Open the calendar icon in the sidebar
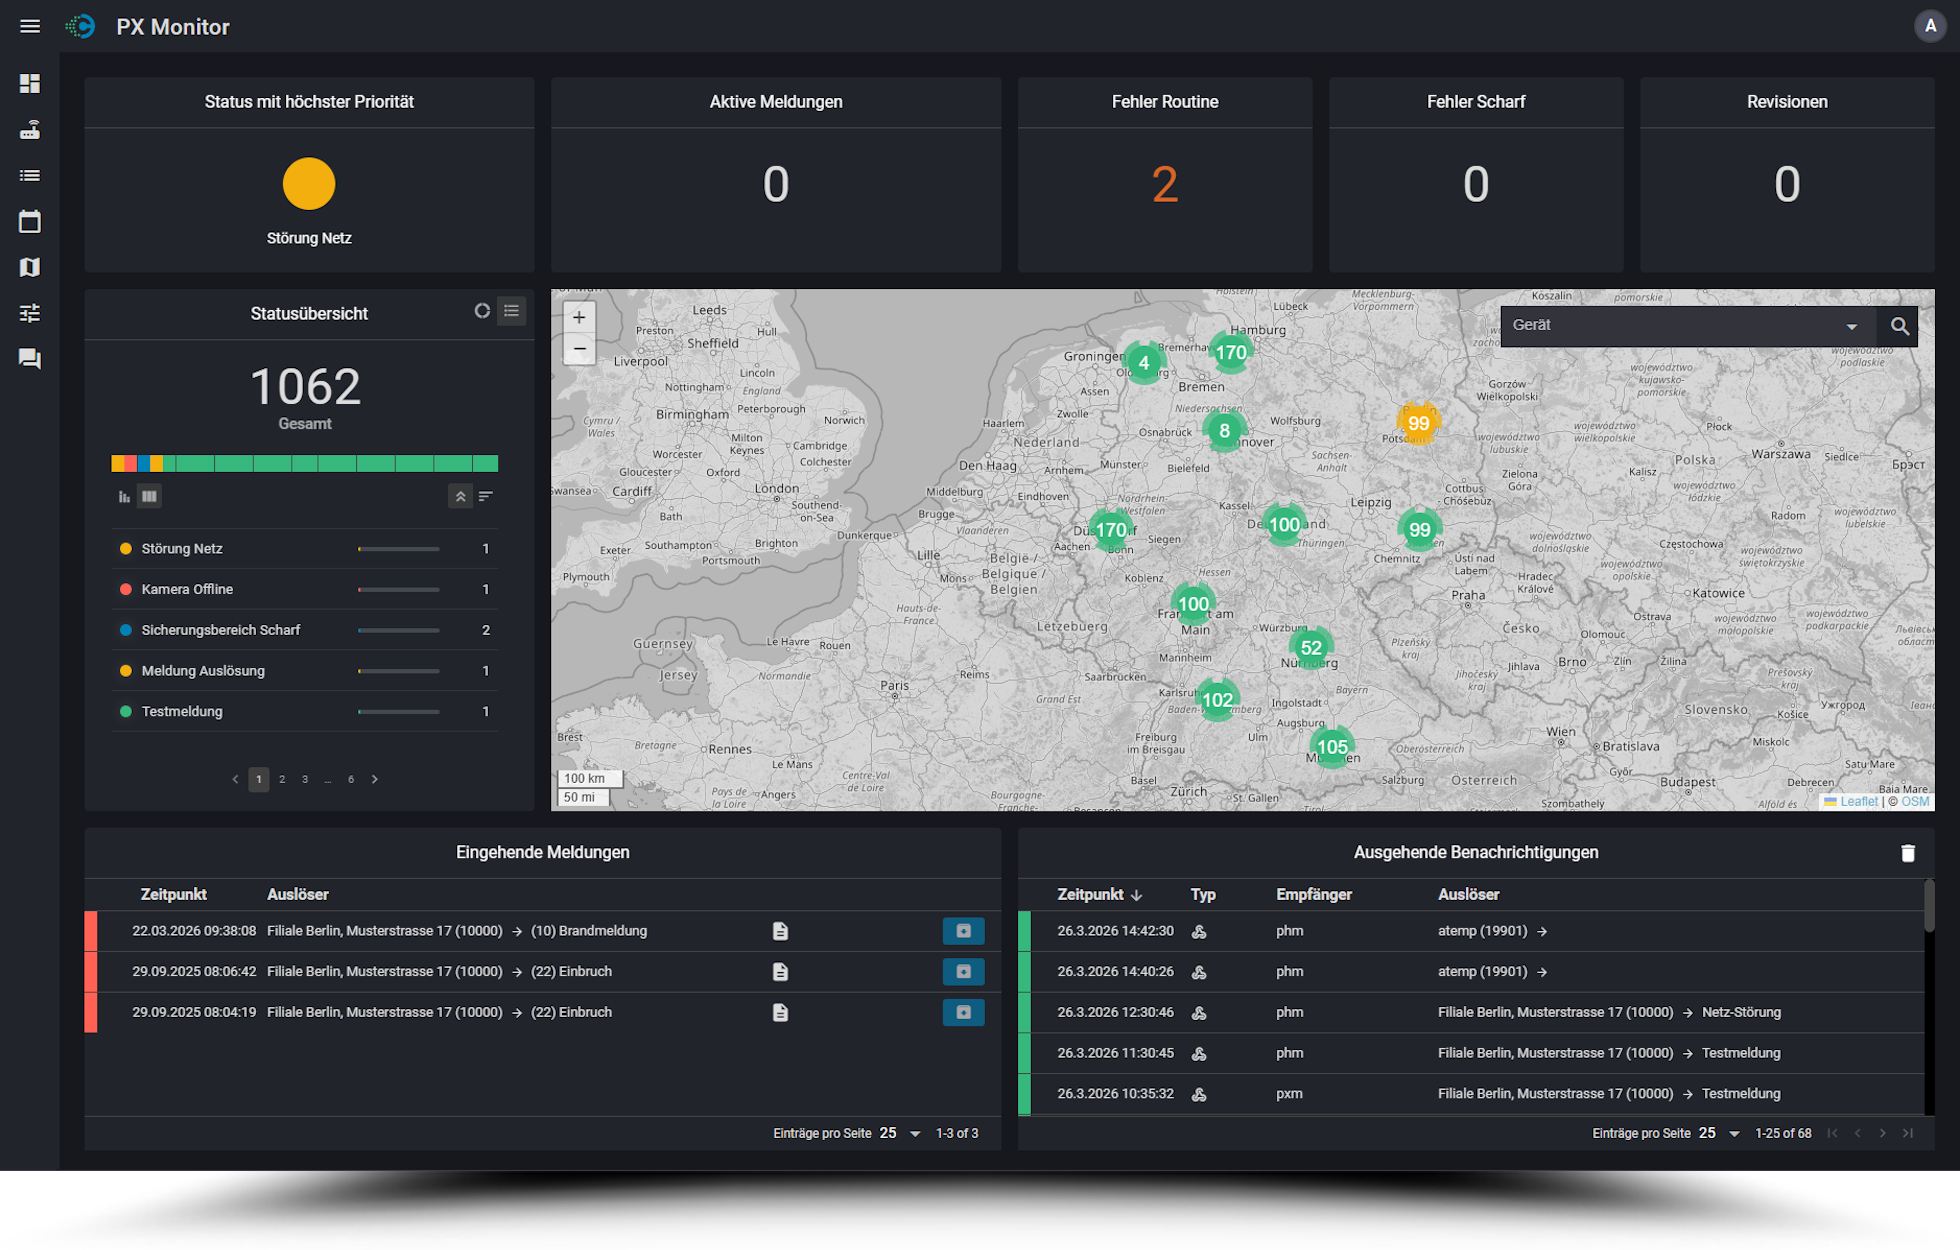 pos(30,222)
